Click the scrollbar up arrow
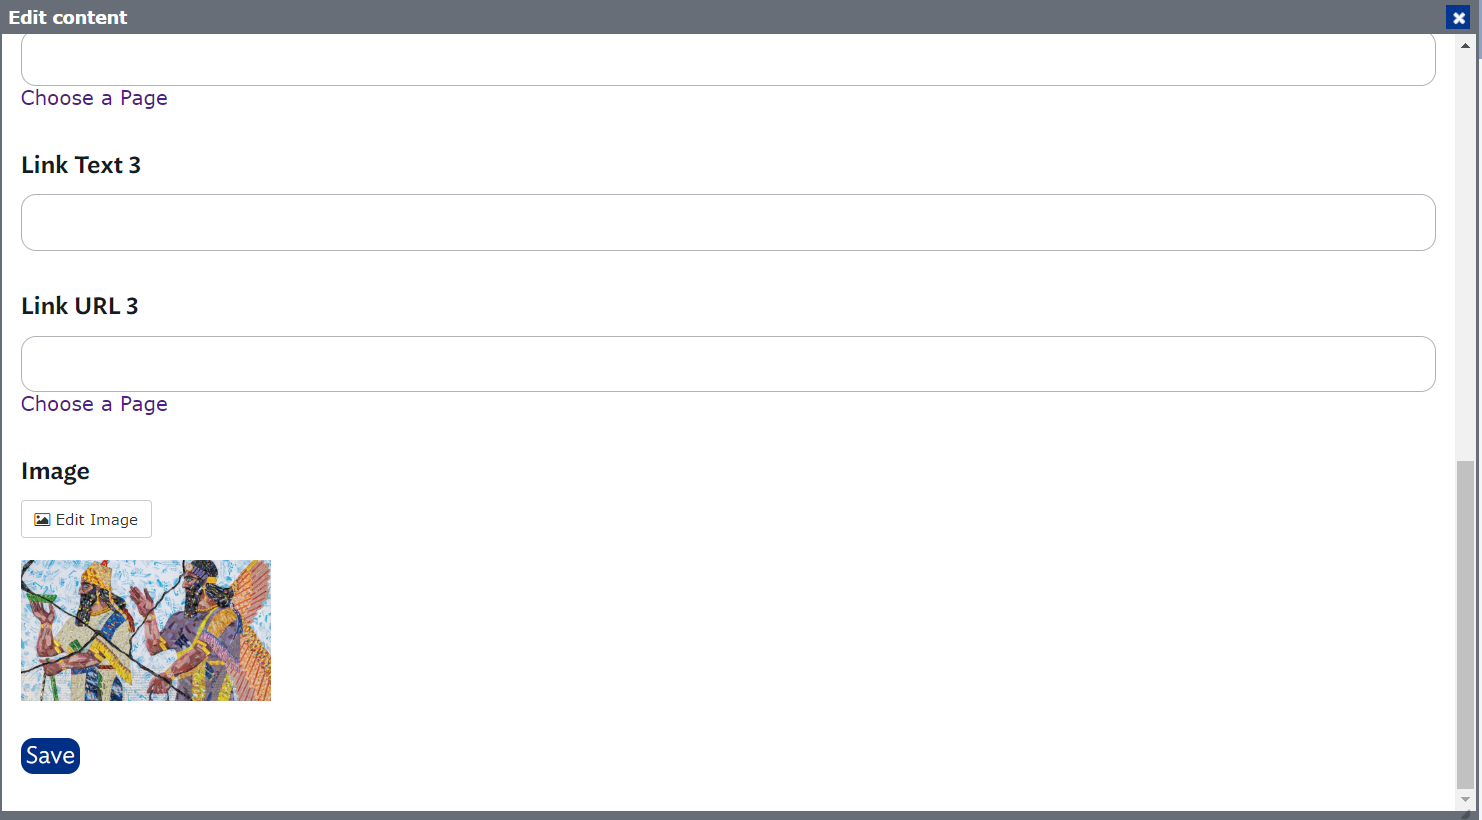This screenshot has height=820, width=1482. pyautogui.click(x=1465, y=46)
